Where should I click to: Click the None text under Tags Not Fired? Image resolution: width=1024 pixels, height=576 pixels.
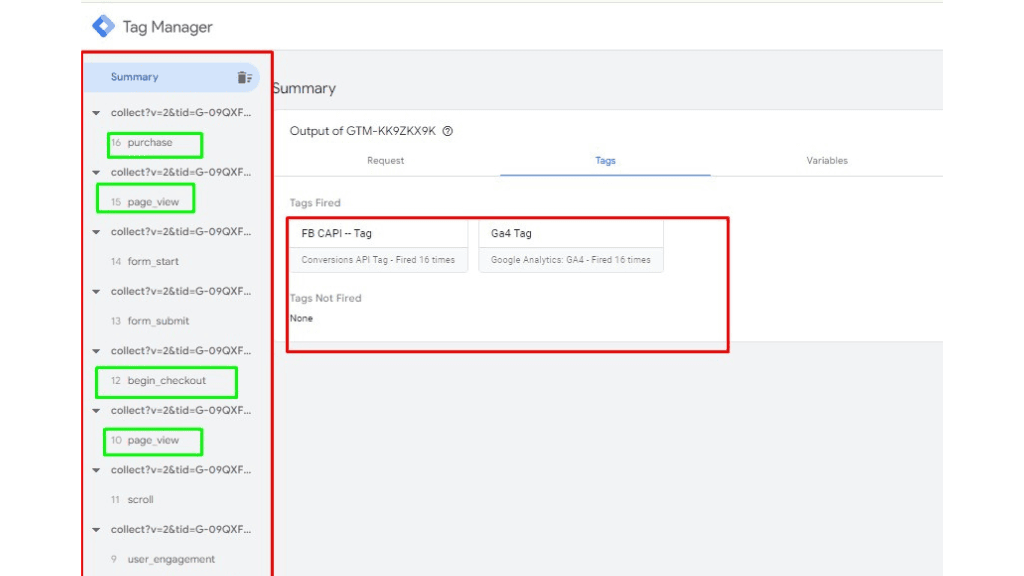[x=301, y=318]
